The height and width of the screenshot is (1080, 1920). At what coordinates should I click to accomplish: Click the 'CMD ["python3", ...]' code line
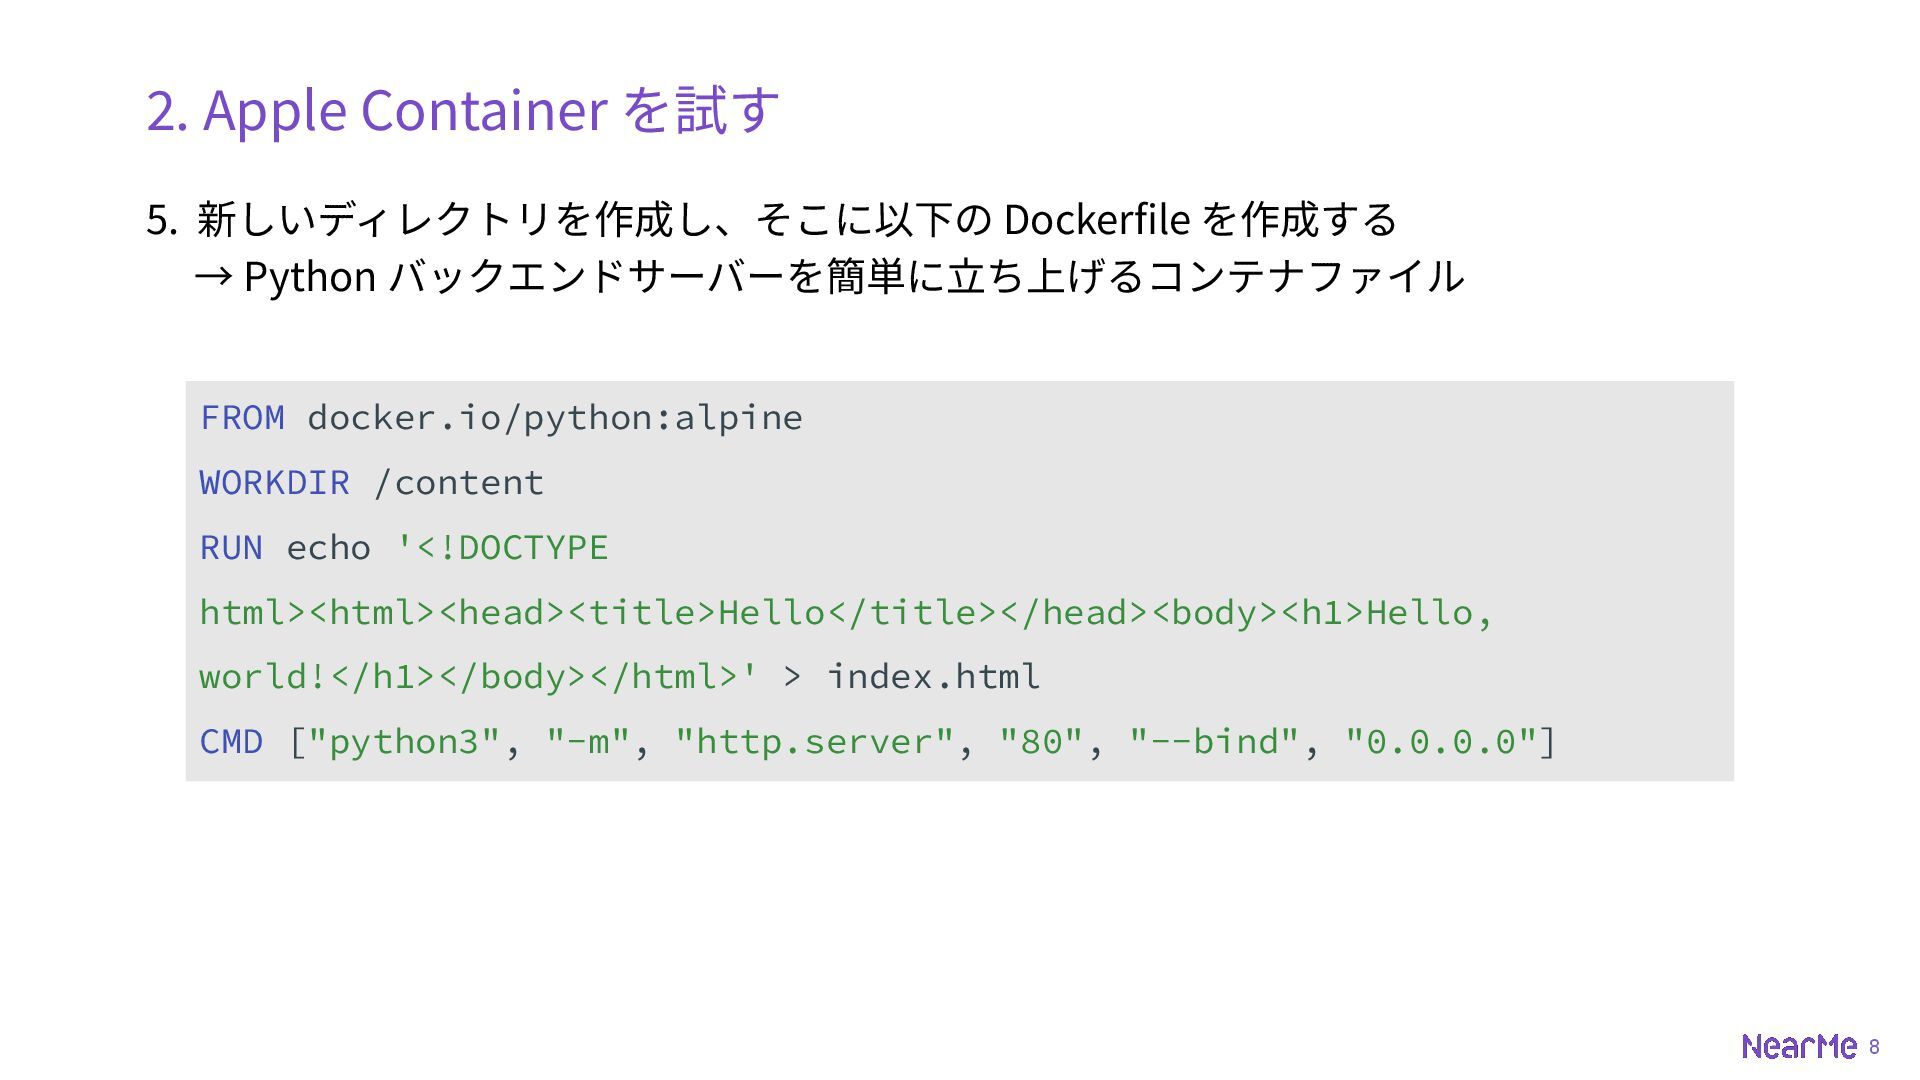(x=878, y=742)
